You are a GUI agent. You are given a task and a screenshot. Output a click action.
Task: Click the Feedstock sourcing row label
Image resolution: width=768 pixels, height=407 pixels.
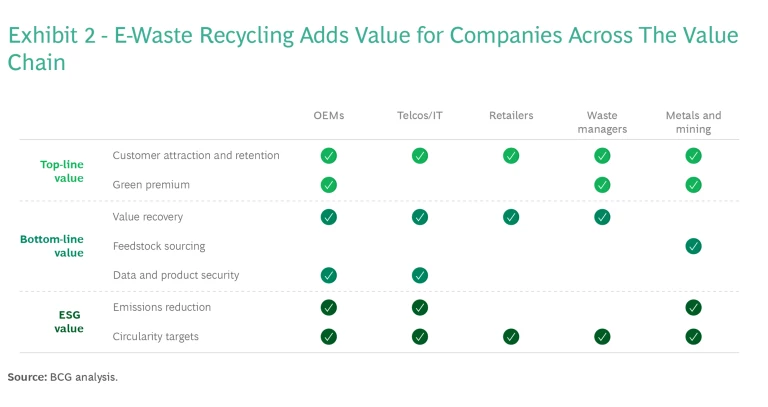pos(160,246)
